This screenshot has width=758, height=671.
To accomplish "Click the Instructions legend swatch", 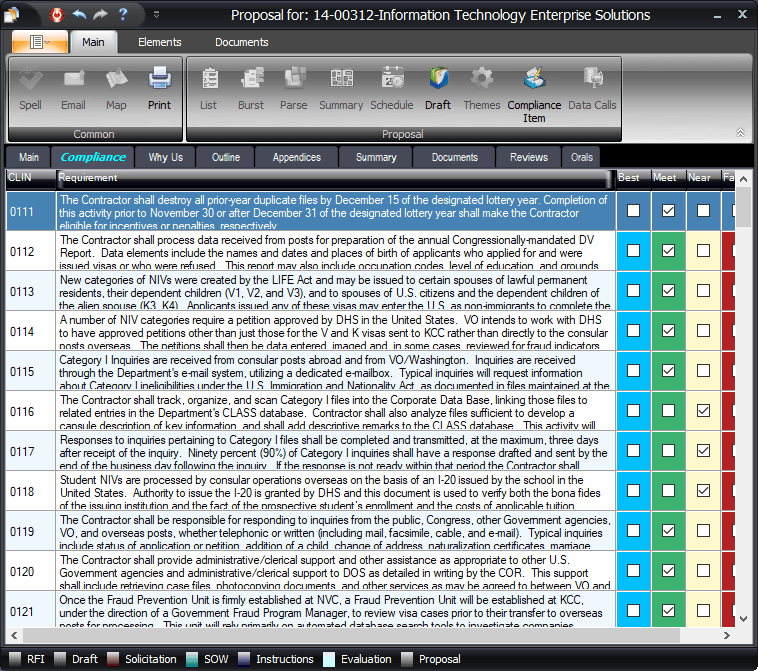I will click(x=244, y=659).
